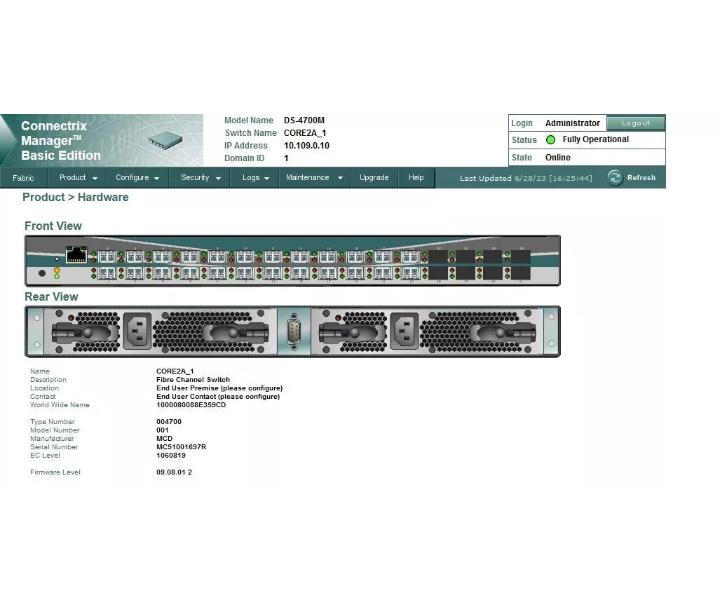
Task: Open the Configure dropdown menu
Action: coord(137,178)
